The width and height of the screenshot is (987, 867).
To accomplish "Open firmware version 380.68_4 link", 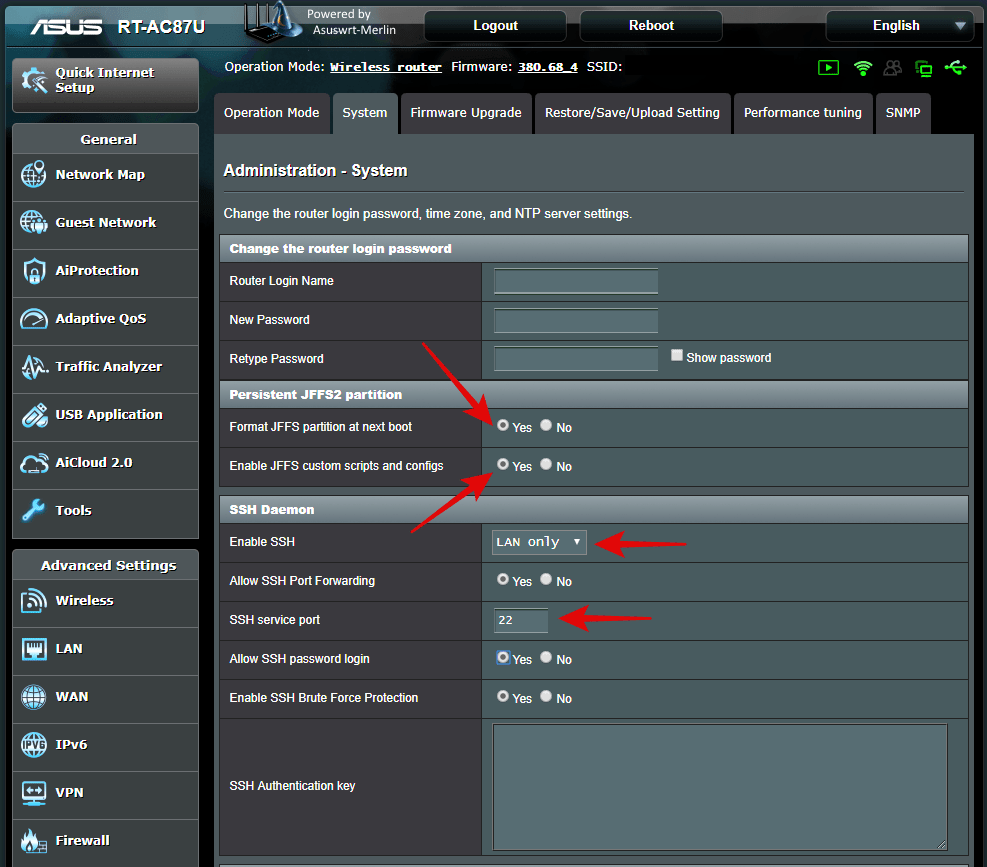I will click(x=548, y=67).
